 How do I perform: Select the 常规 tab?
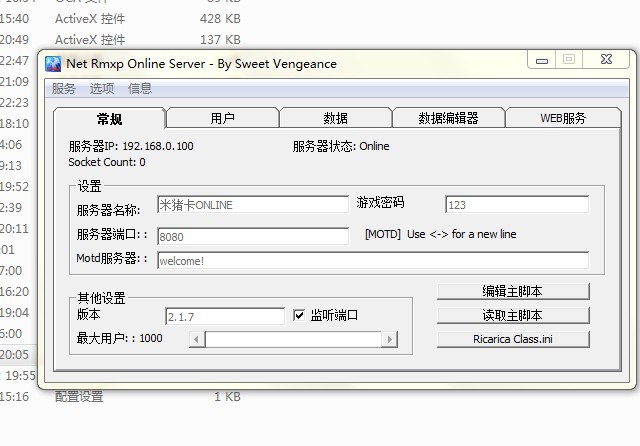point(109,119)
